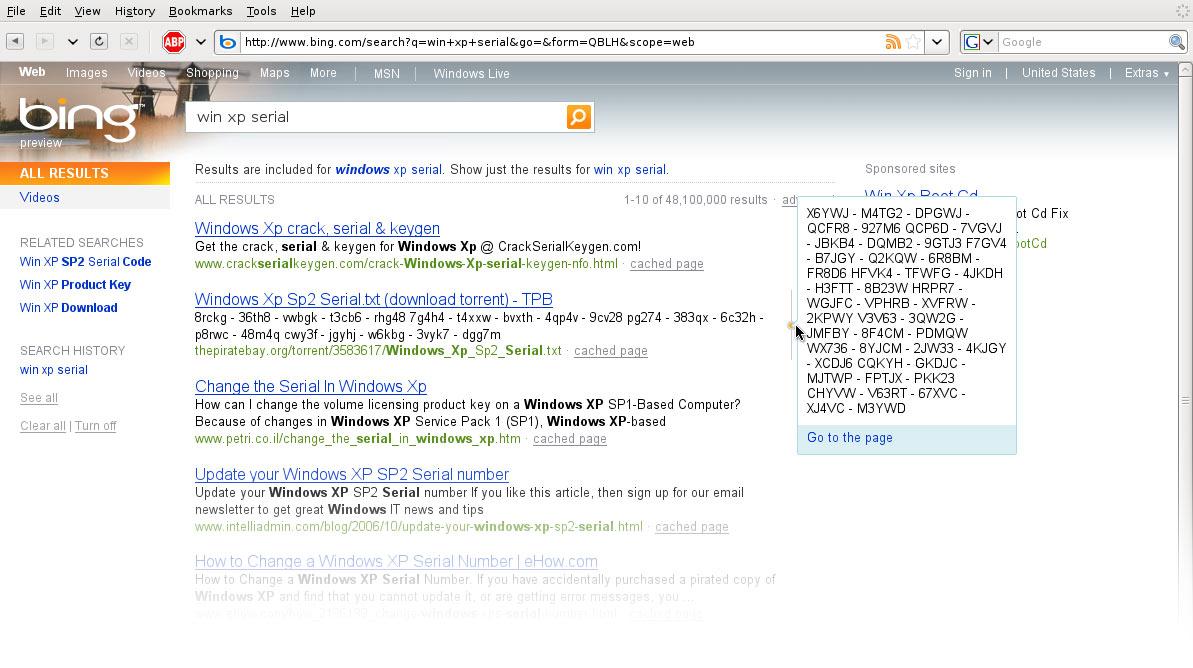
Task: Open the Tools menu
Action: (261, 11)
